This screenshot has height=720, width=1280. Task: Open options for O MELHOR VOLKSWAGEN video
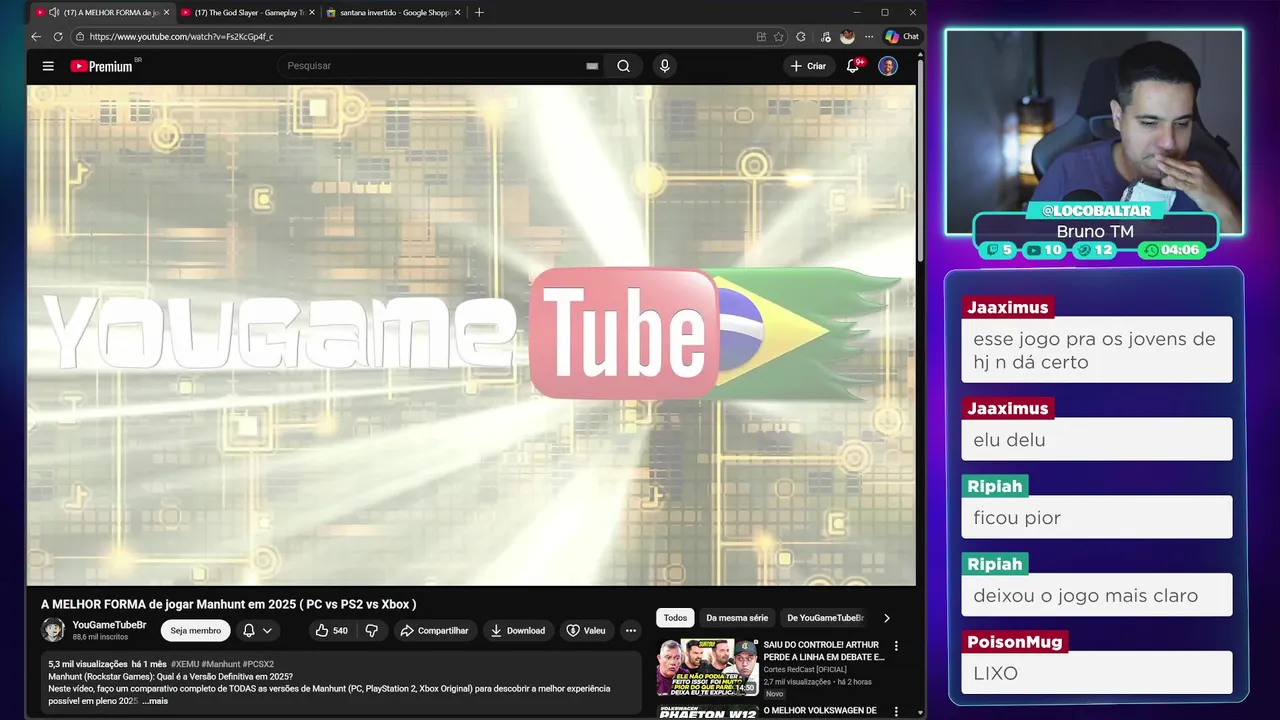896,712
